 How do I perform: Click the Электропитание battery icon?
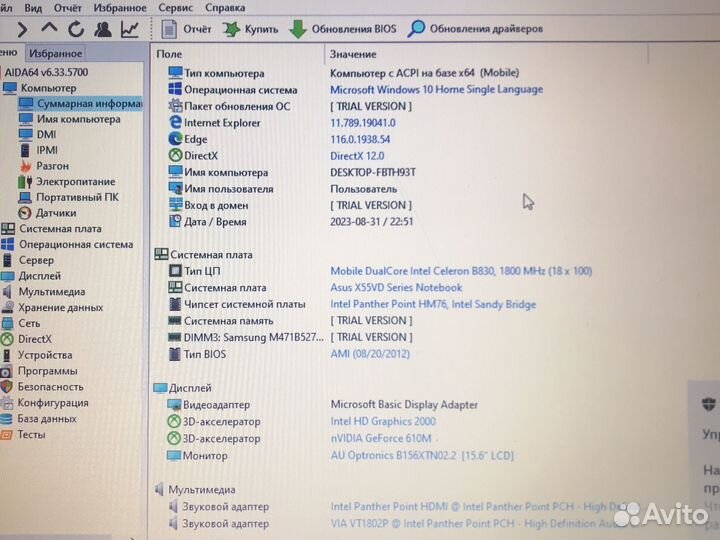pos(25,182)
